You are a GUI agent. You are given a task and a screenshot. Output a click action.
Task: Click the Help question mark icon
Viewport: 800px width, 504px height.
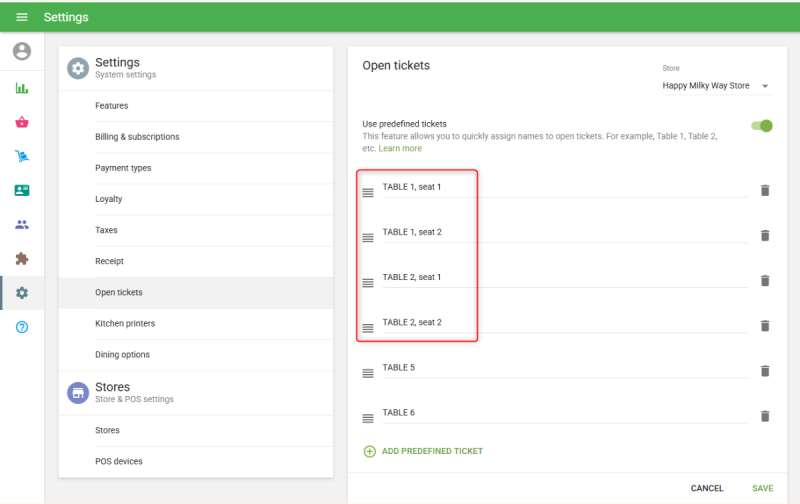coord(22,327)
